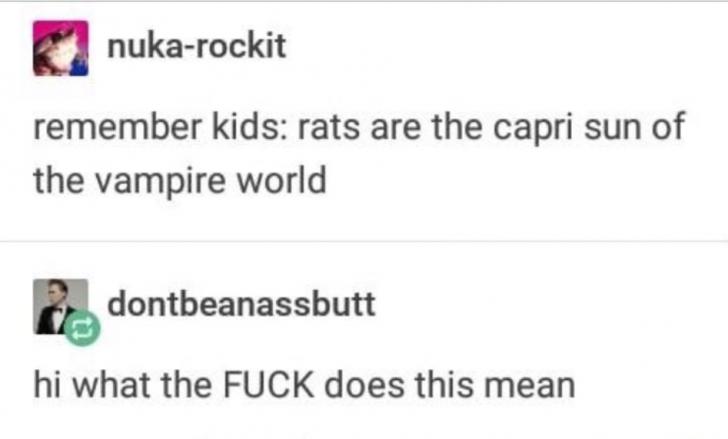Image resolution: width=728 pixels, height=439 pixels.
Task: Open the dontbeanassbutt profile avatar
Action: click(x=60, y=306)
